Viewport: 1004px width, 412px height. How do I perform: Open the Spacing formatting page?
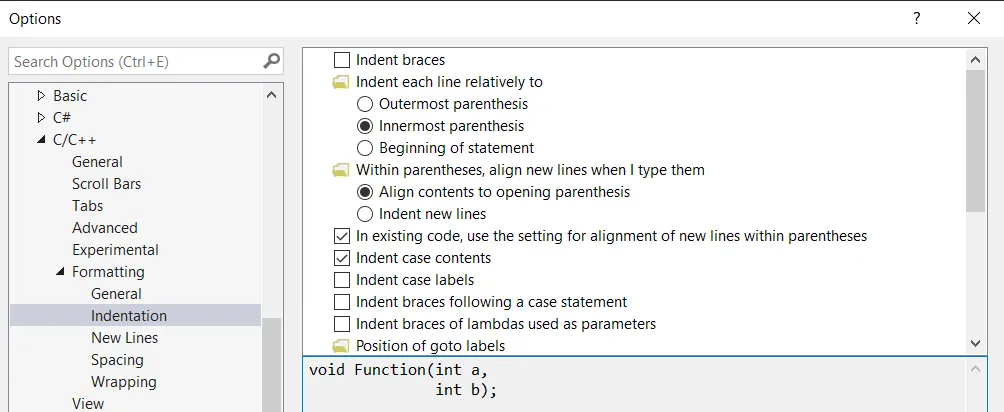pos(117,360)
